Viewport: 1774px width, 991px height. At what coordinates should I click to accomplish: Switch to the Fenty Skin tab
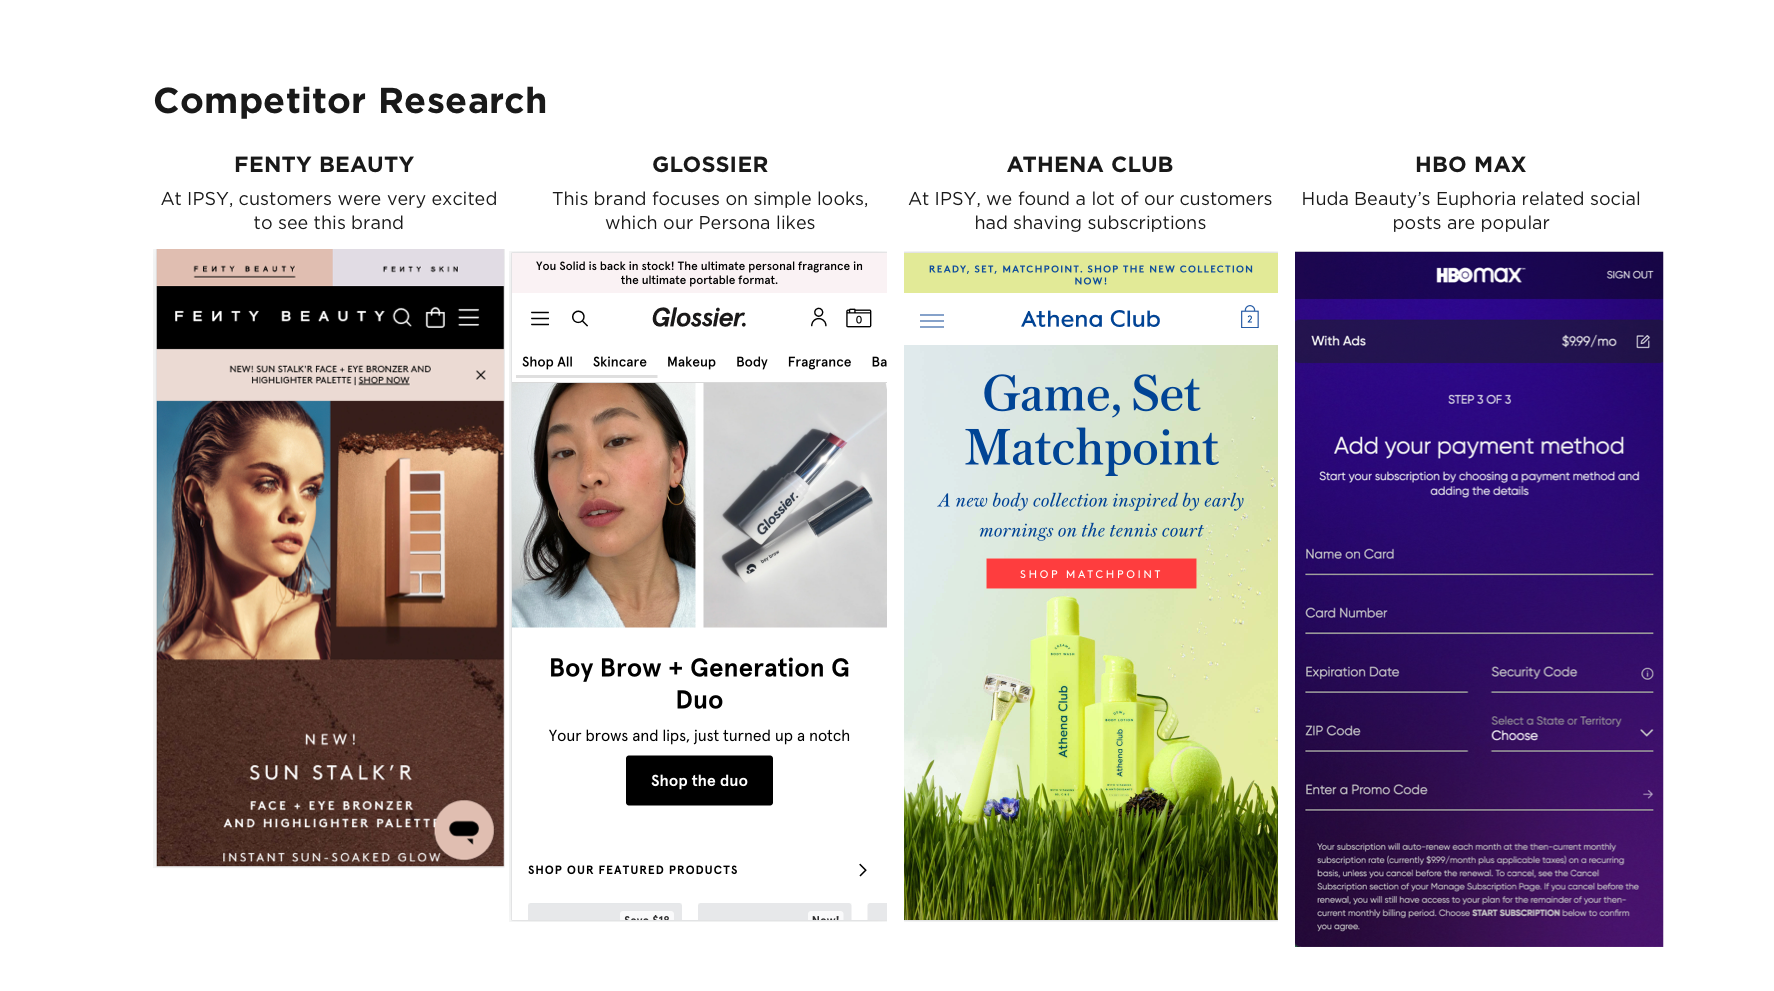tap(420, 269)
